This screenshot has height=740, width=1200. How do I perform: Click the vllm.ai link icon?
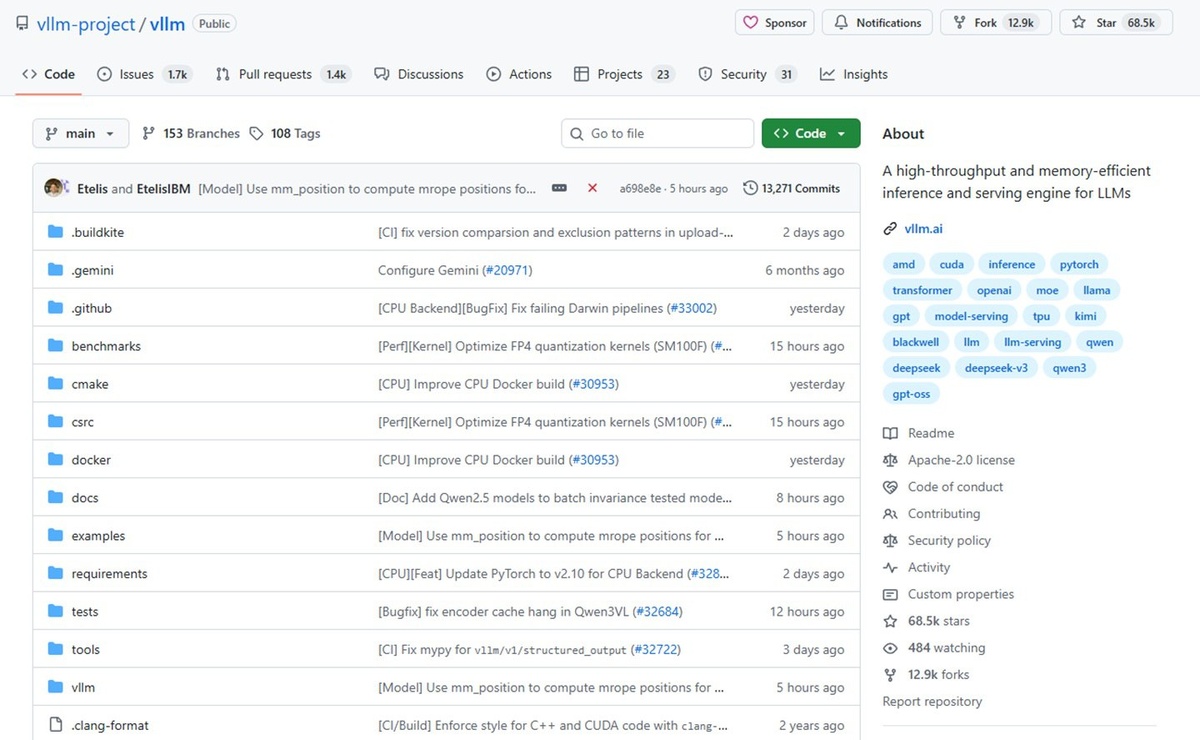coord(890,229)
